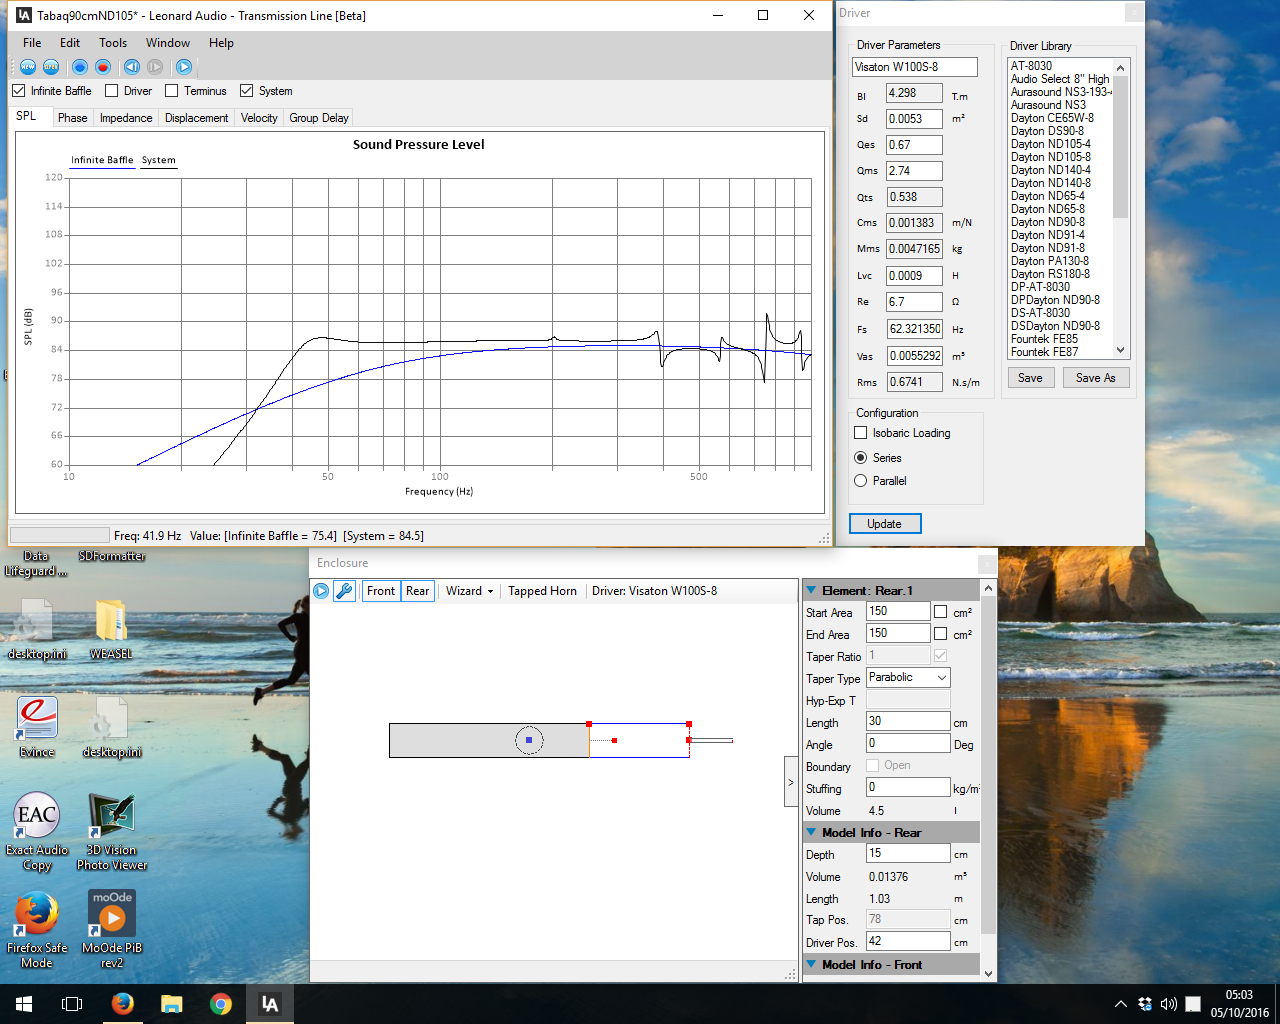Viewport: 1280px width, 1024px height.
Task: Click the red record toolbar icon
Action: coord(103,67)
